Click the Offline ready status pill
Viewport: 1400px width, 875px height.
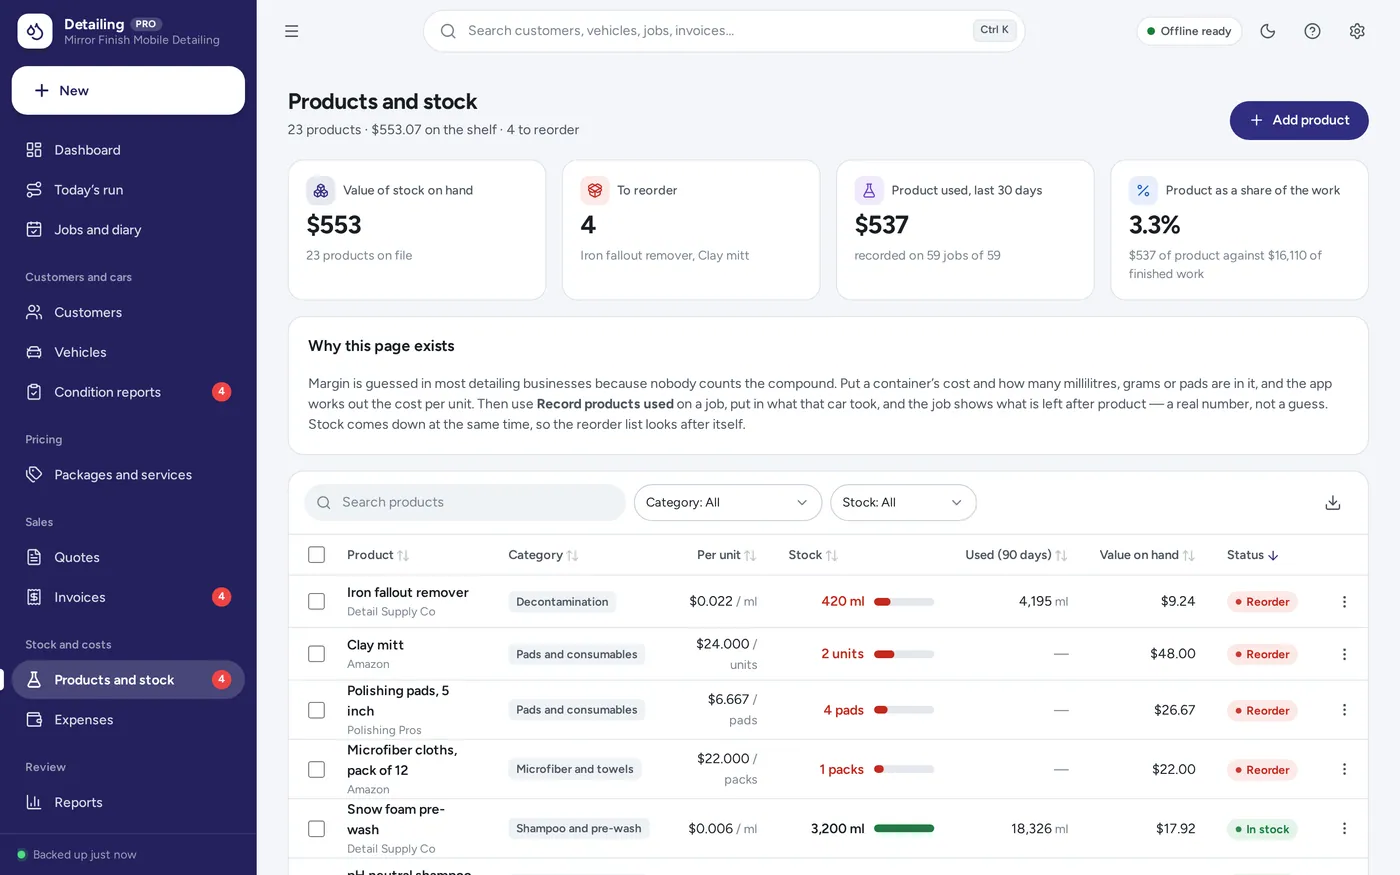1189,31
